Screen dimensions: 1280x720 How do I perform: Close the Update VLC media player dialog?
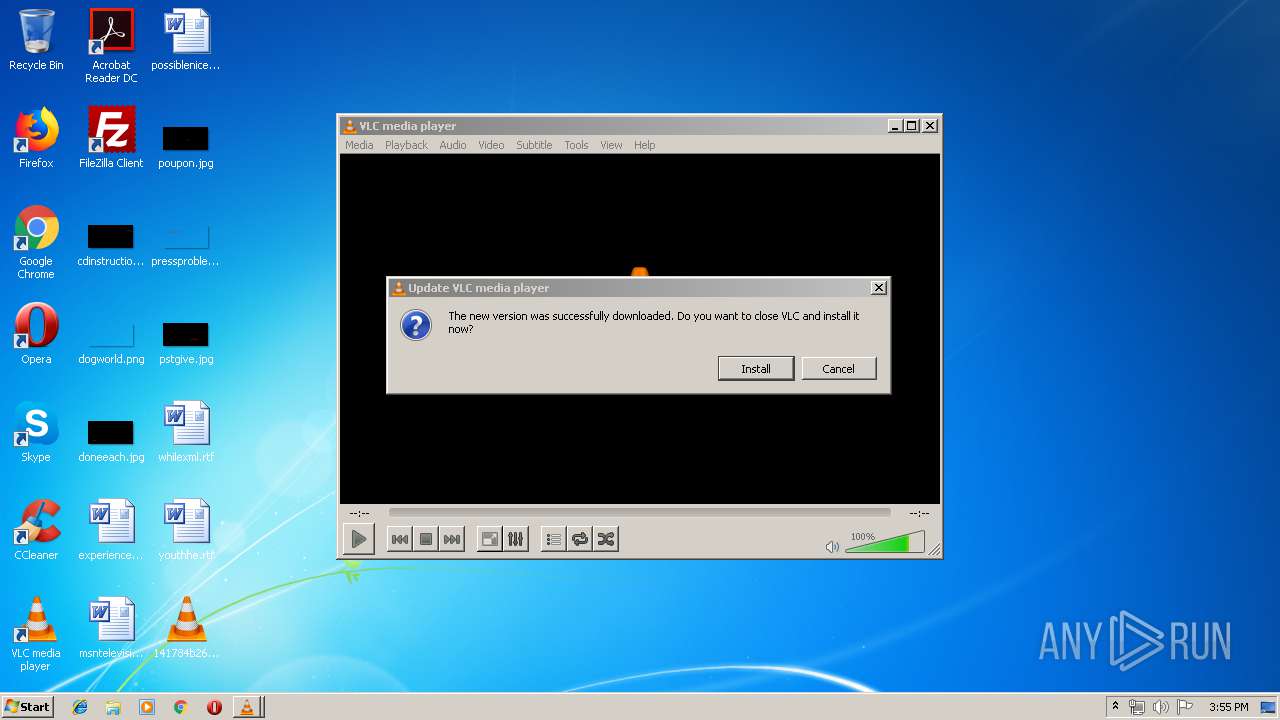point(879,288)
